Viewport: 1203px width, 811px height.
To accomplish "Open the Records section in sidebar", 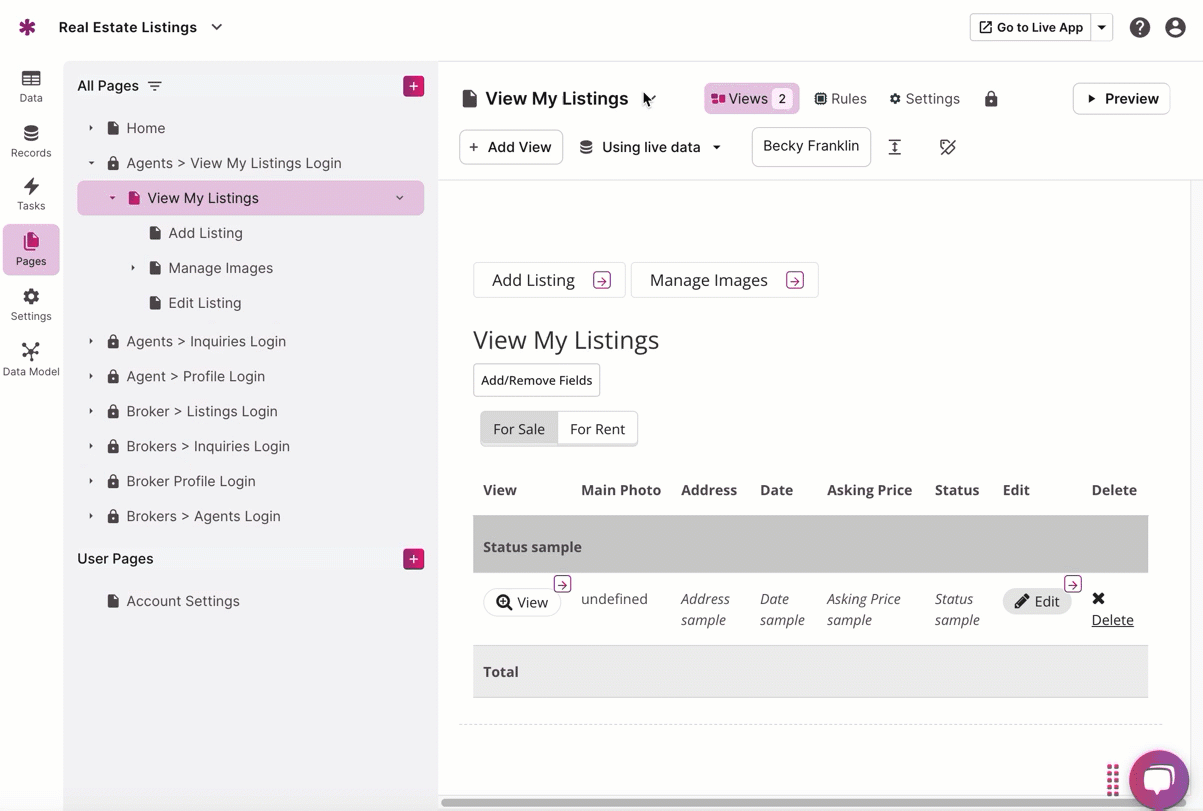I will click(31, 141).
